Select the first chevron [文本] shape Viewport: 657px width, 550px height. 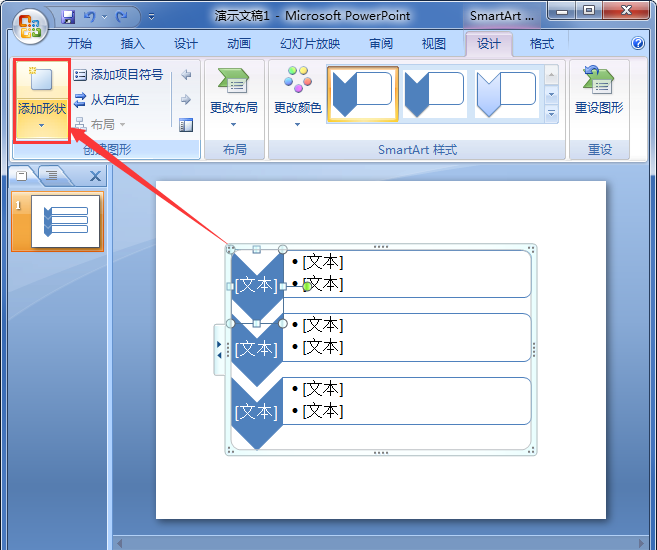tap(257, 285)
